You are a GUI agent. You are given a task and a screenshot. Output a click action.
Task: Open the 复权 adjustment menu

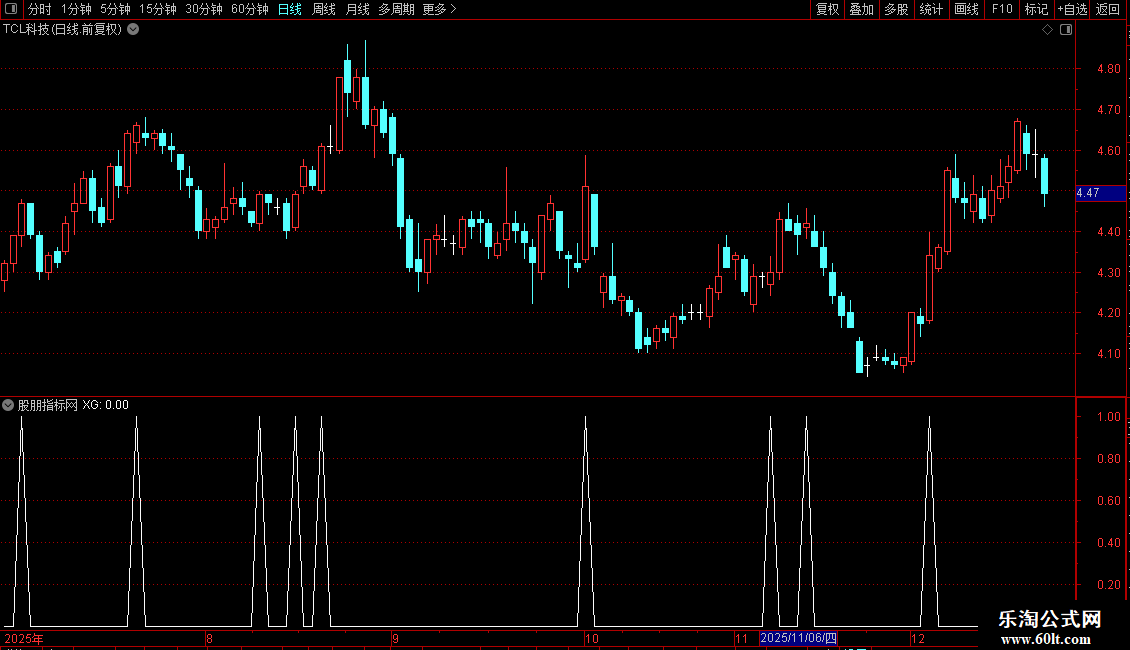827,9
